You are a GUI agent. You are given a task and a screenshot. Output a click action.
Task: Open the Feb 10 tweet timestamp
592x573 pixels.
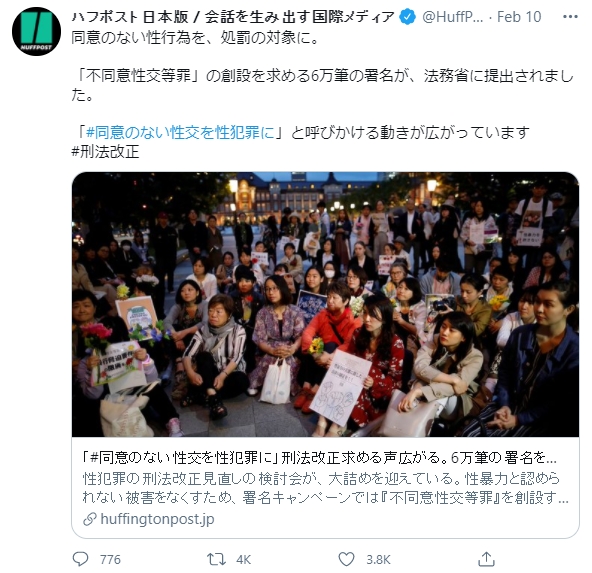click(519, 17)
